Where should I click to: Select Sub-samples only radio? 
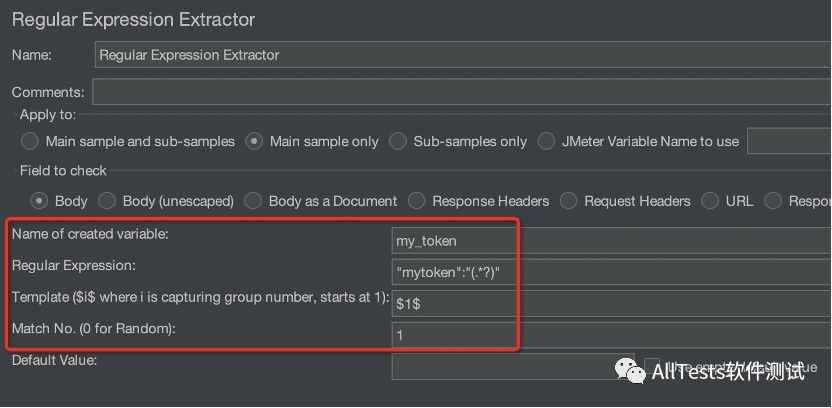coord(398,142)
